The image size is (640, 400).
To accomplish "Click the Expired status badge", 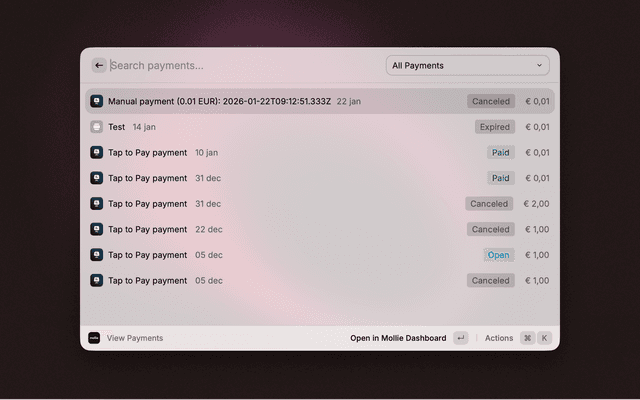I will coord(495,127).
